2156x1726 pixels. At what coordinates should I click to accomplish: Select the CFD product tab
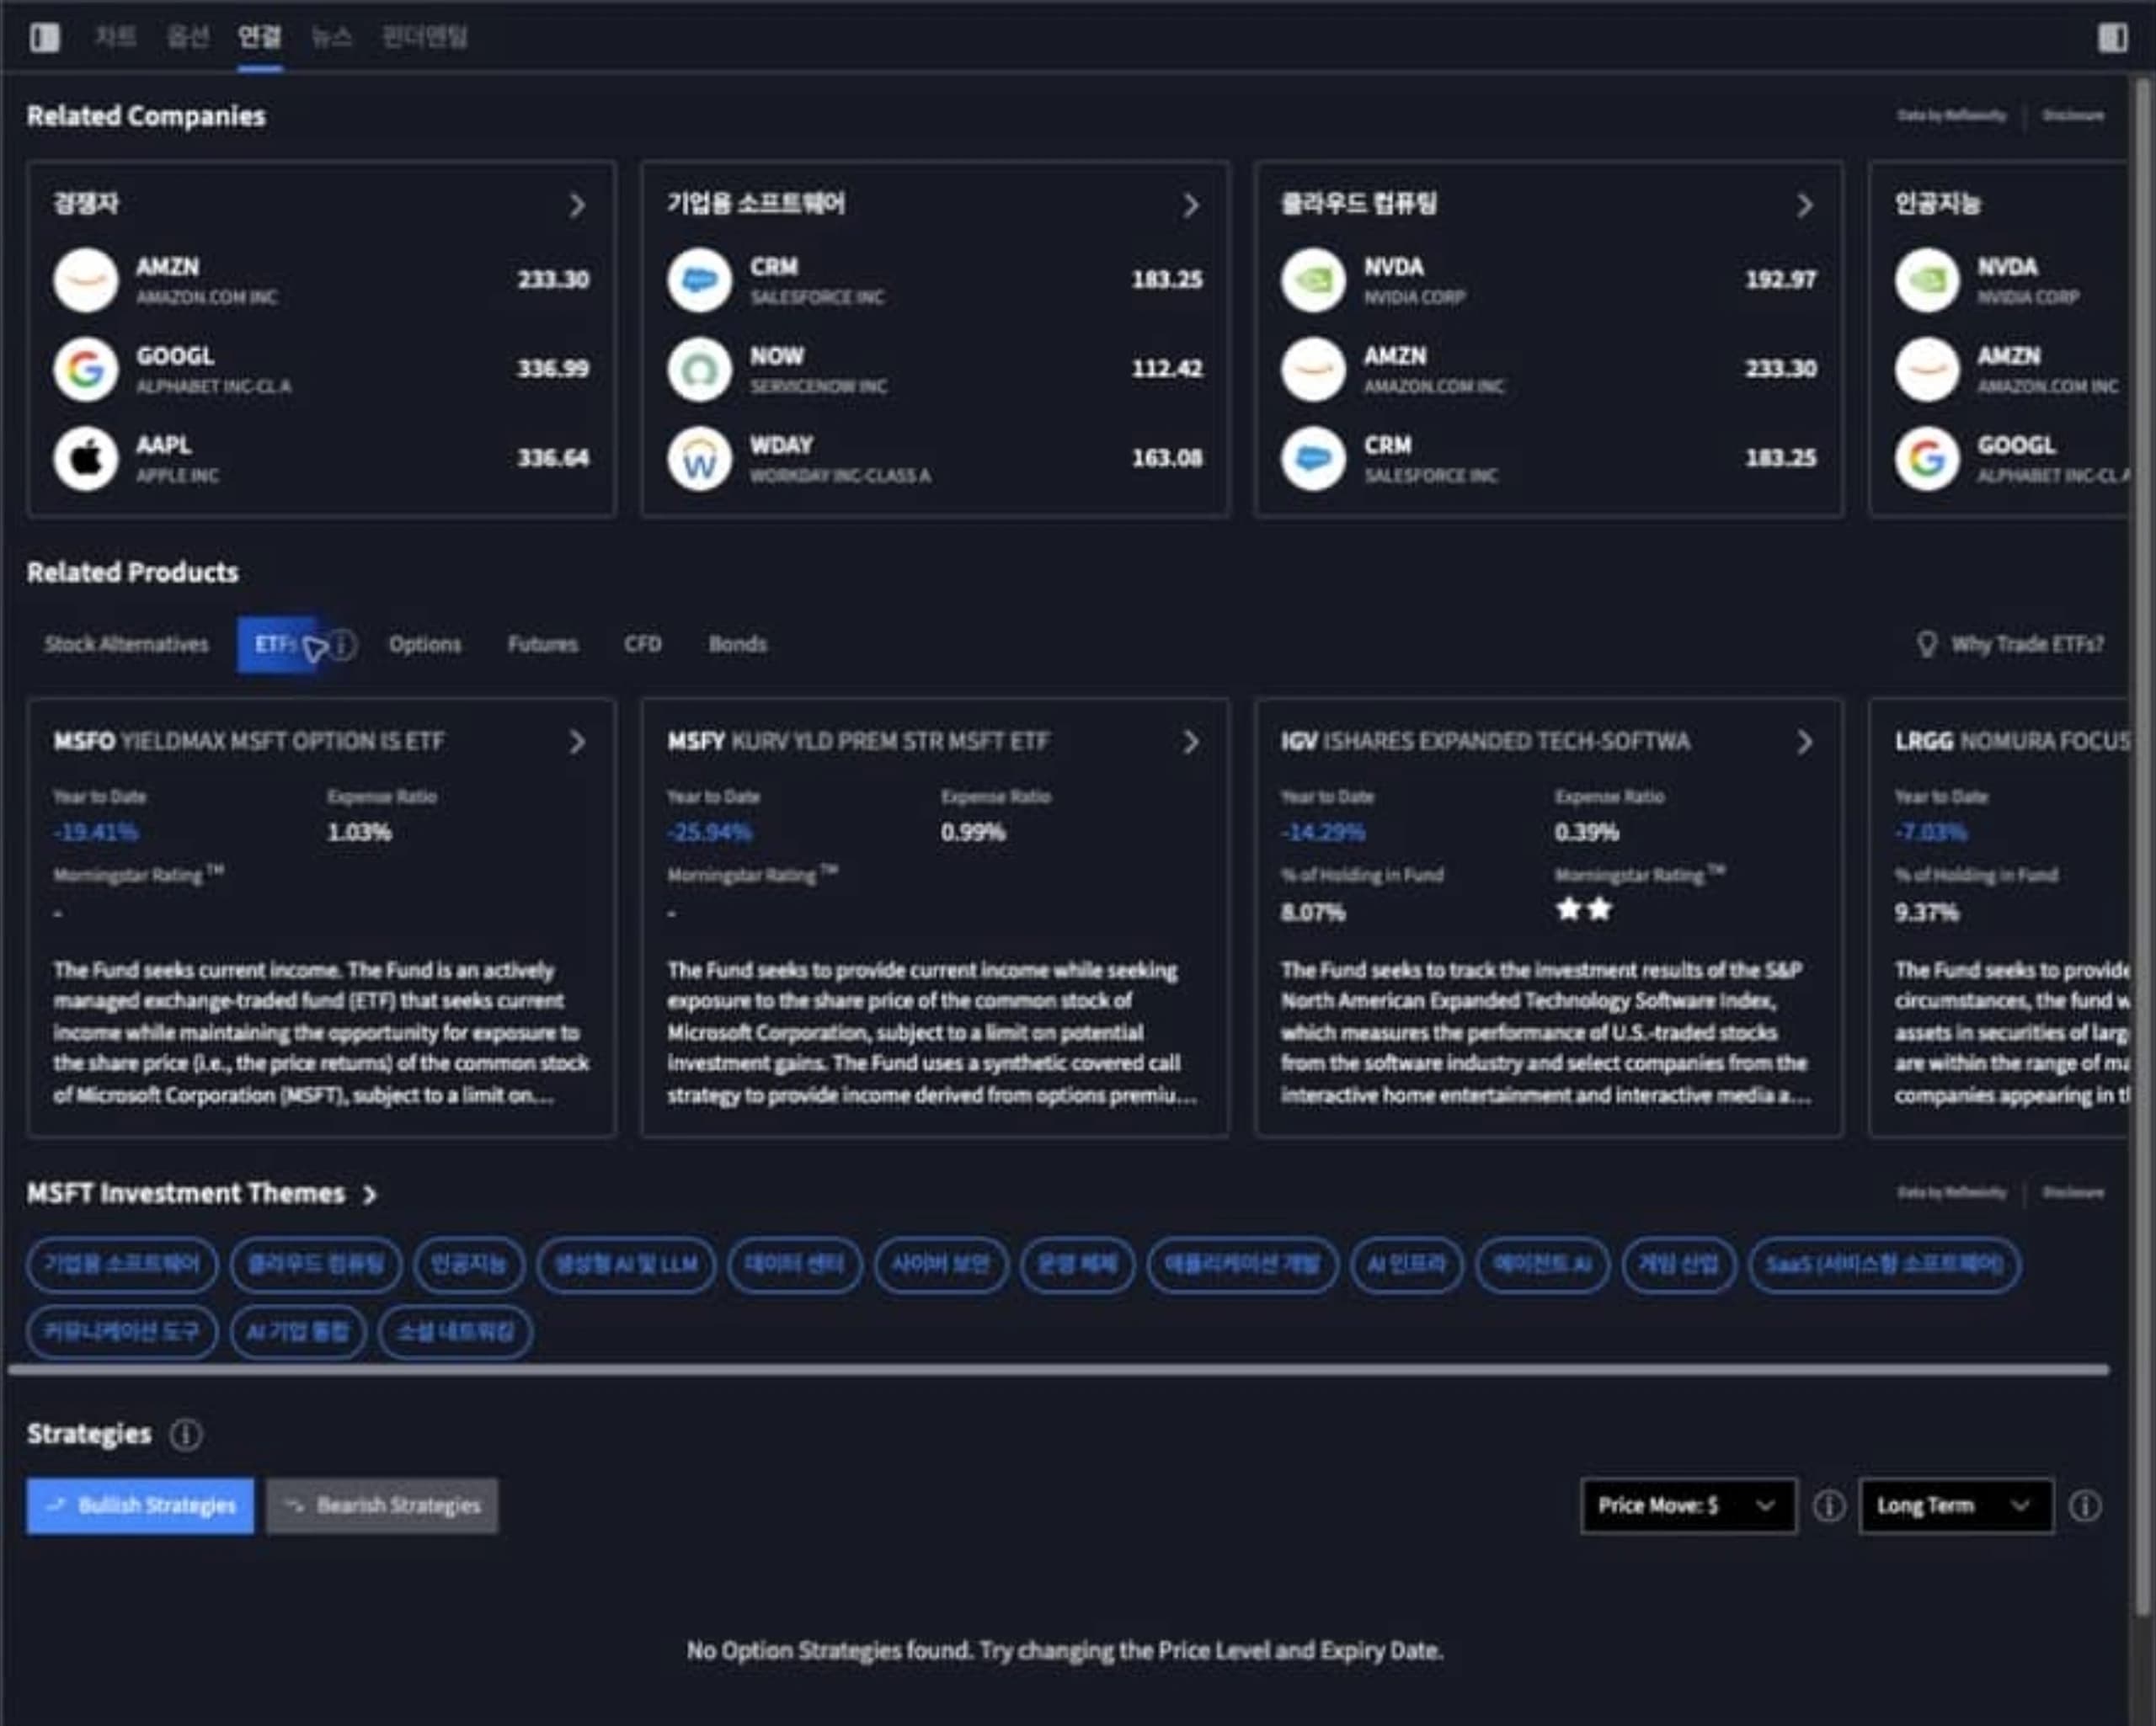click(643, 645)
